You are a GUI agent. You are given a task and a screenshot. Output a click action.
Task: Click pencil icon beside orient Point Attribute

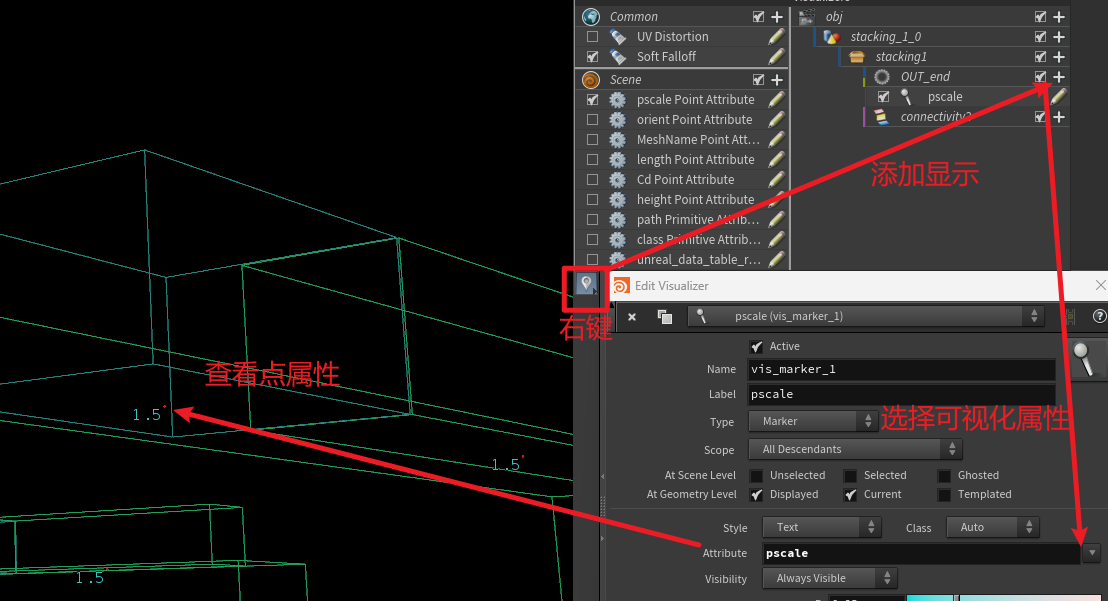pos(776,120)
